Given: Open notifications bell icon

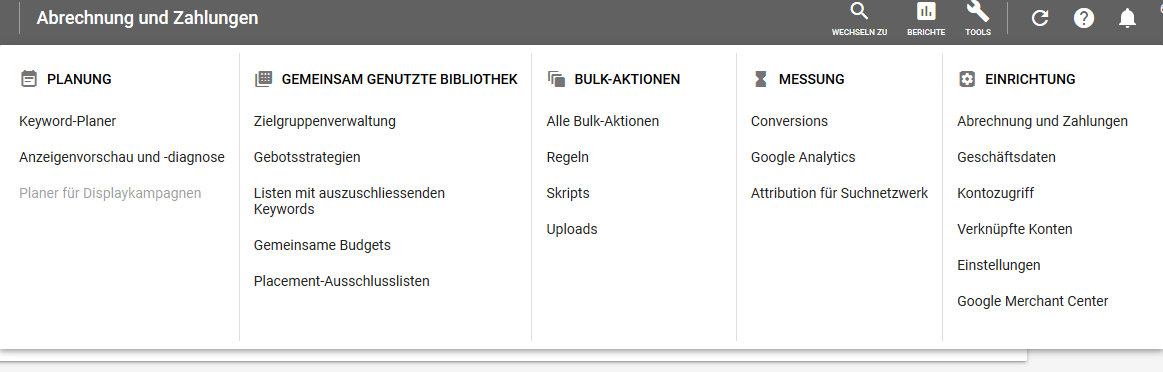Looking at the screenshot, I should (1127, 19).
